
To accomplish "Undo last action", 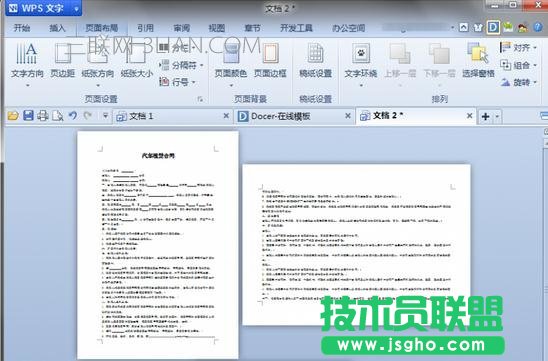I will (72, 116).
